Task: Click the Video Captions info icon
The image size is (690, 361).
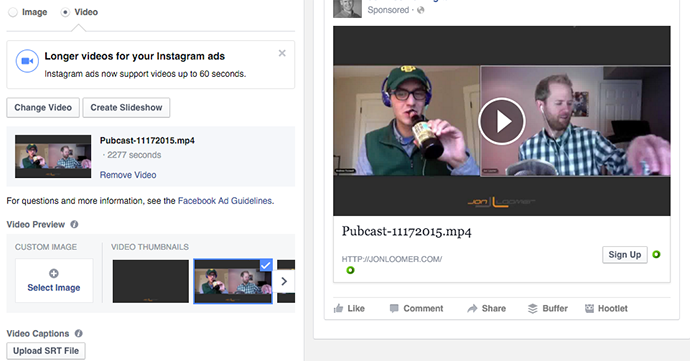Action: click(x=79, y=333)
